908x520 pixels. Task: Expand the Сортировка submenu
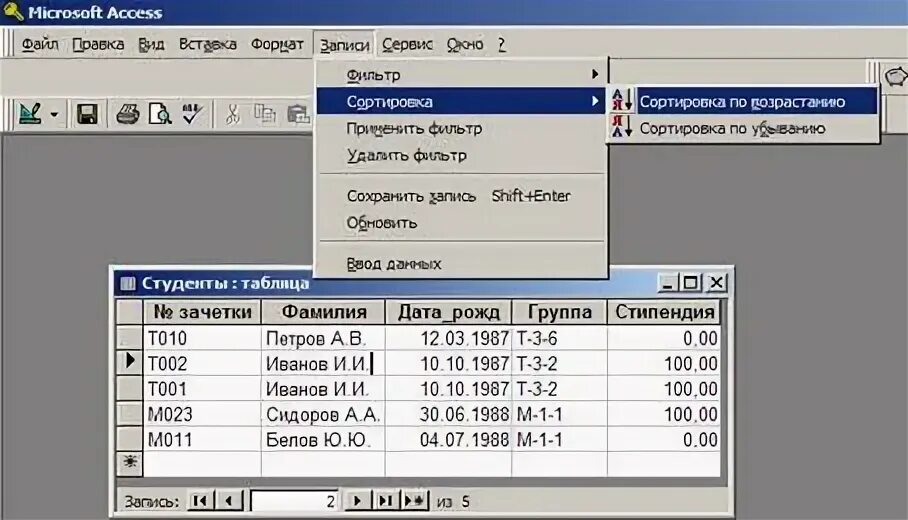click(x=461, y=101)
